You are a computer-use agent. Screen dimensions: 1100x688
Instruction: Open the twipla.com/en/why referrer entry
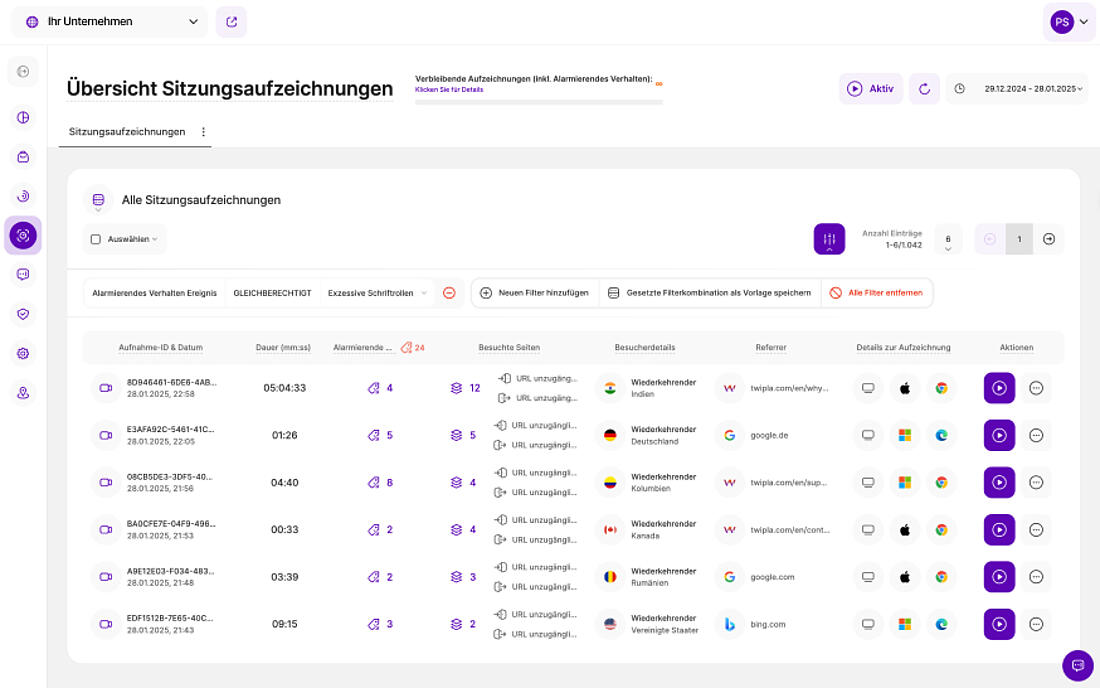click(x=789, y=389)
